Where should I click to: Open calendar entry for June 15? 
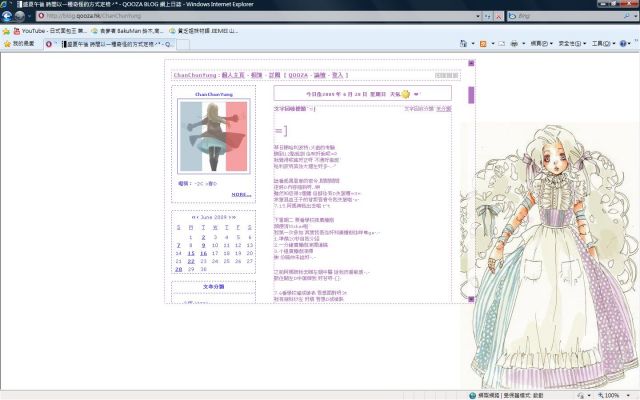pos(191,253)
